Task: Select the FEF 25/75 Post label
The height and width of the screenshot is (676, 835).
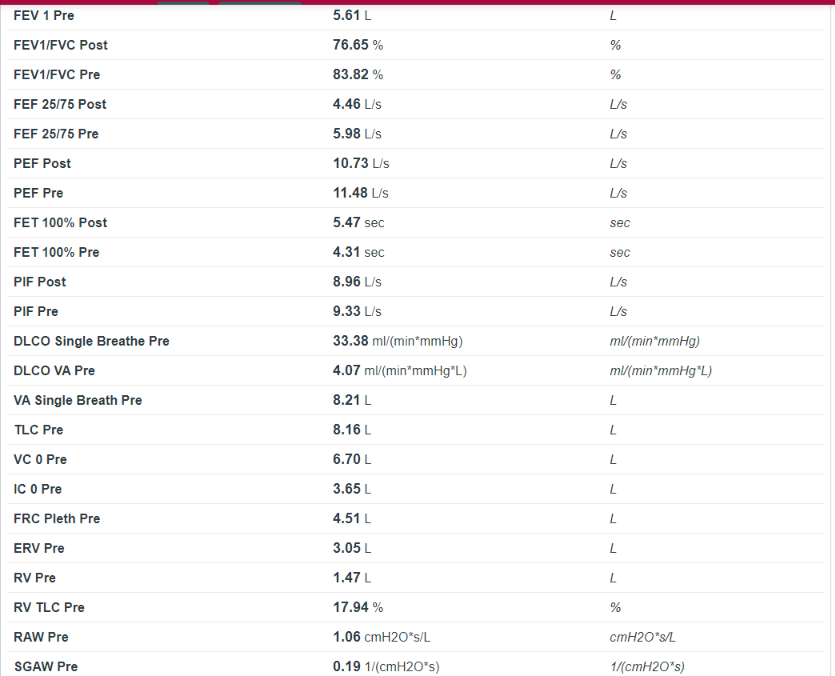Action: (60, 104)
